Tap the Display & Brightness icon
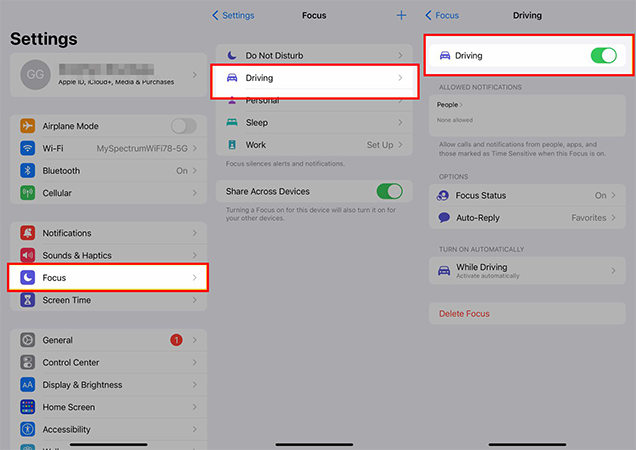The height and width of the screenshot is (450, 636). (27, 385)
